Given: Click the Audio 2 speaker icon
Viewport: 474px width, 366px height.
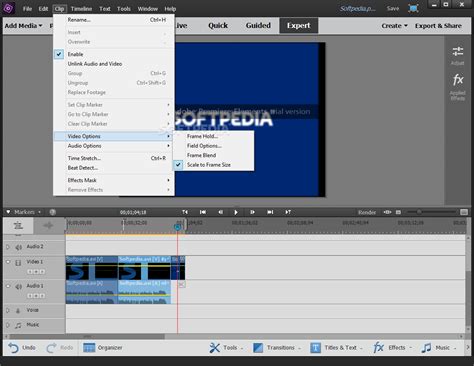Looking at the screenshot, I should (x=18, y=247).
